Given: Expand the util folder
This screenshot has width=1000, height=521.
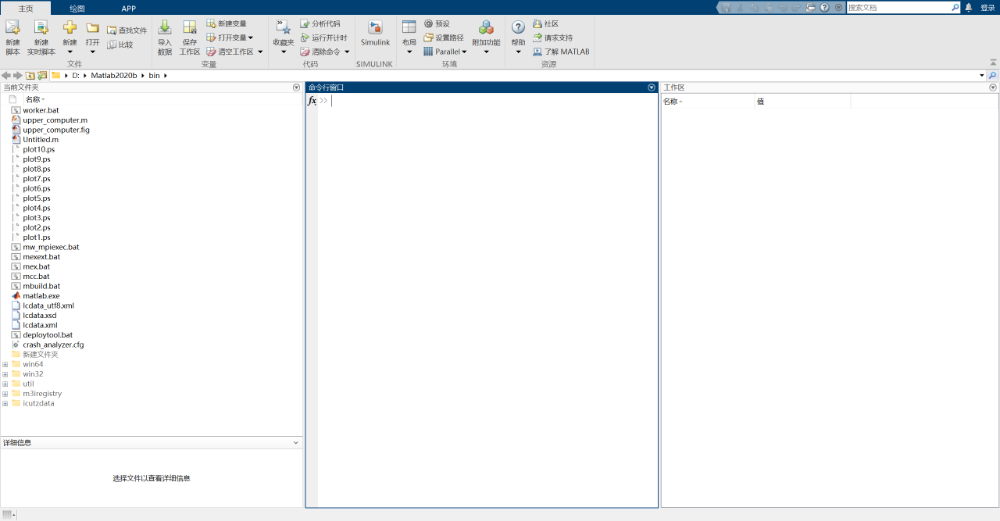Looking at the screenshot, I should click(x=6, y=384).
